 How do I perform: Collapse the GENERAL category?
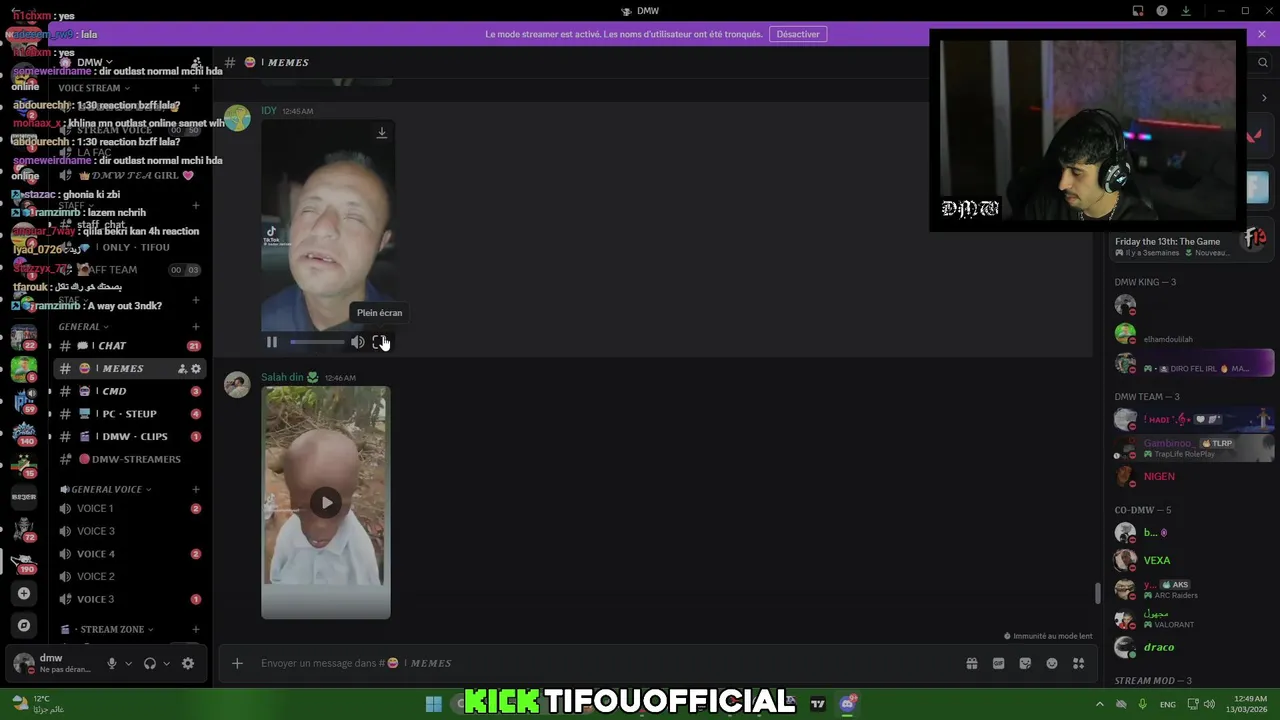[83, 327]
